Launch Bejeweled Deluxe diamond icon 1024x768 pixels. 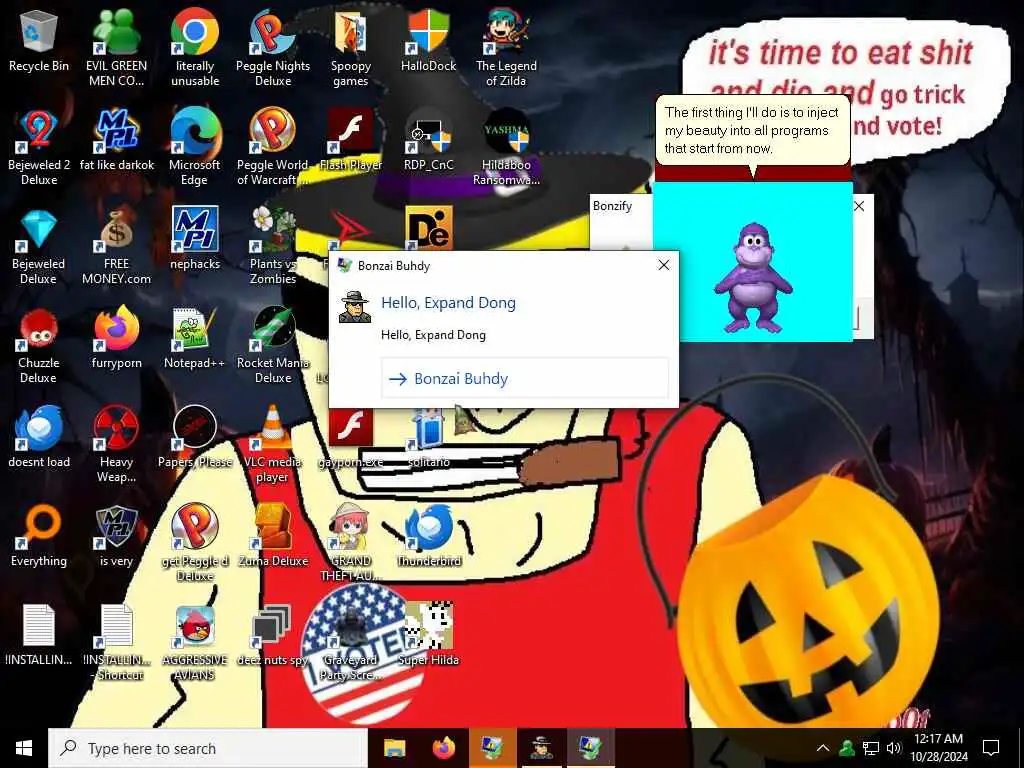(39, 246)
